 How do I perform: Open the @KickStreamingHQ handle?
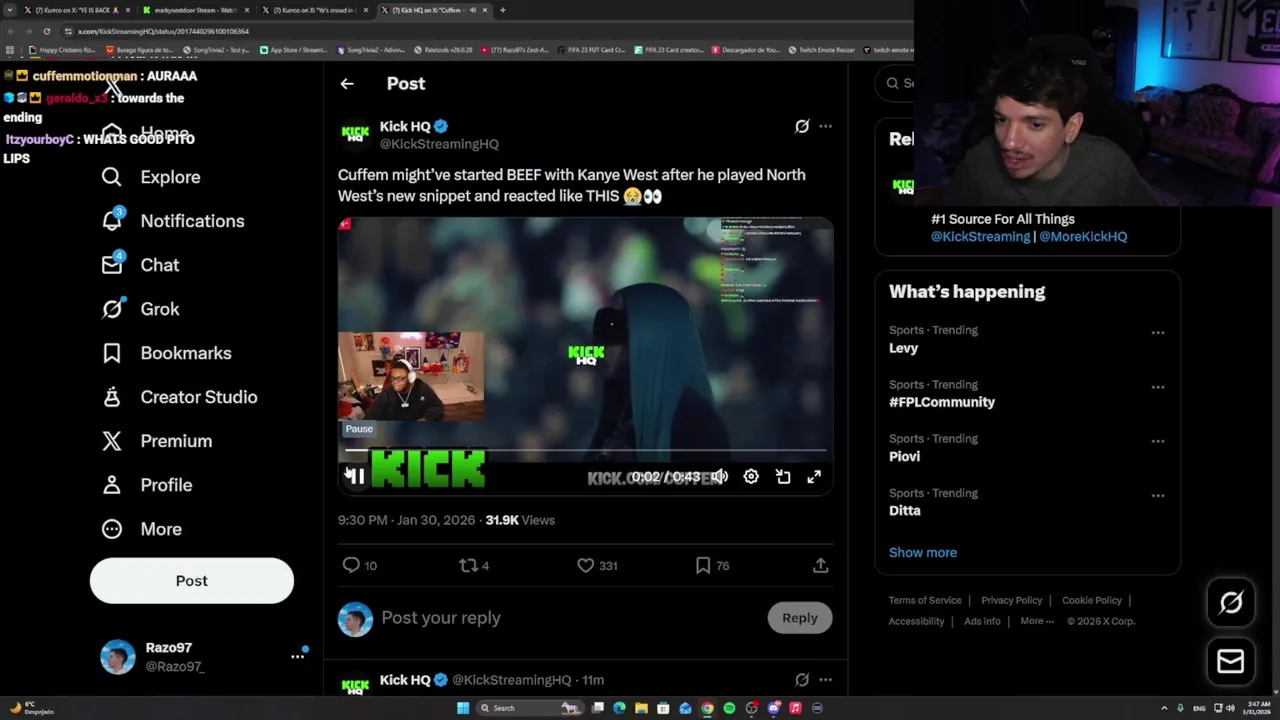click(x=439, y=144)
